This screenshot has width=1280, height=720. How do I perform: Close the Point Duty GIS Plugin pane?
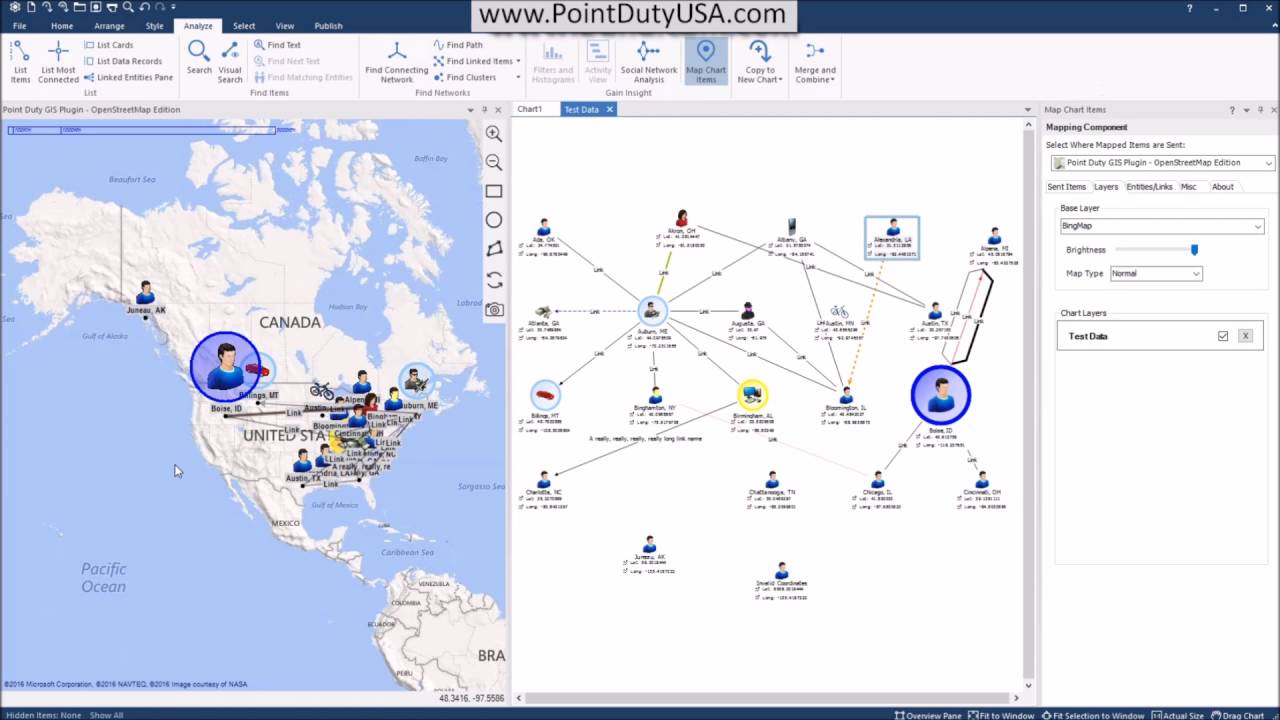point(498,110)
